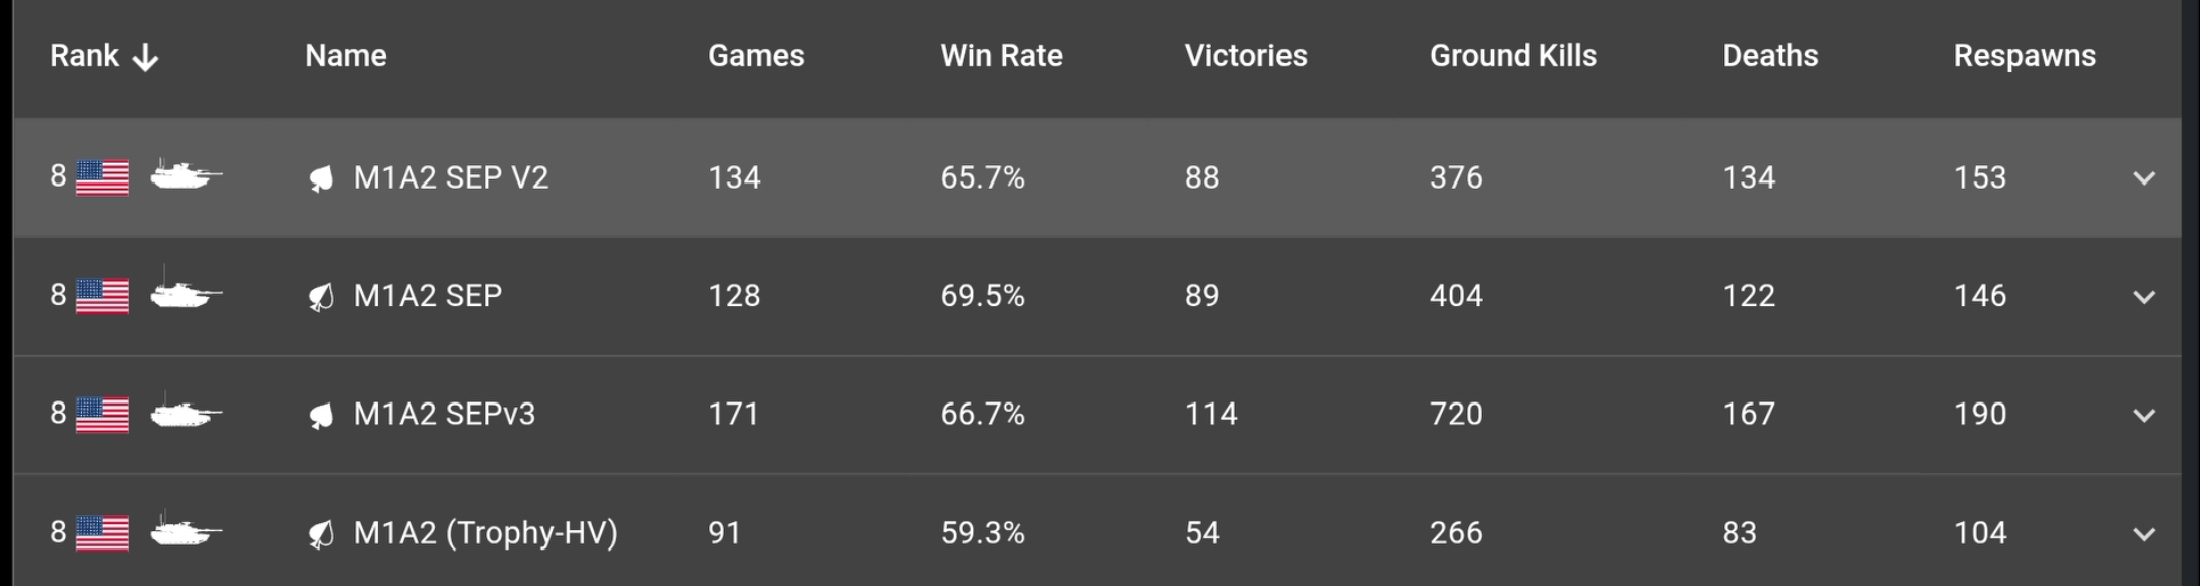Click the US flag in the M1A2 (Trophy-HV) row

[102, 533]
